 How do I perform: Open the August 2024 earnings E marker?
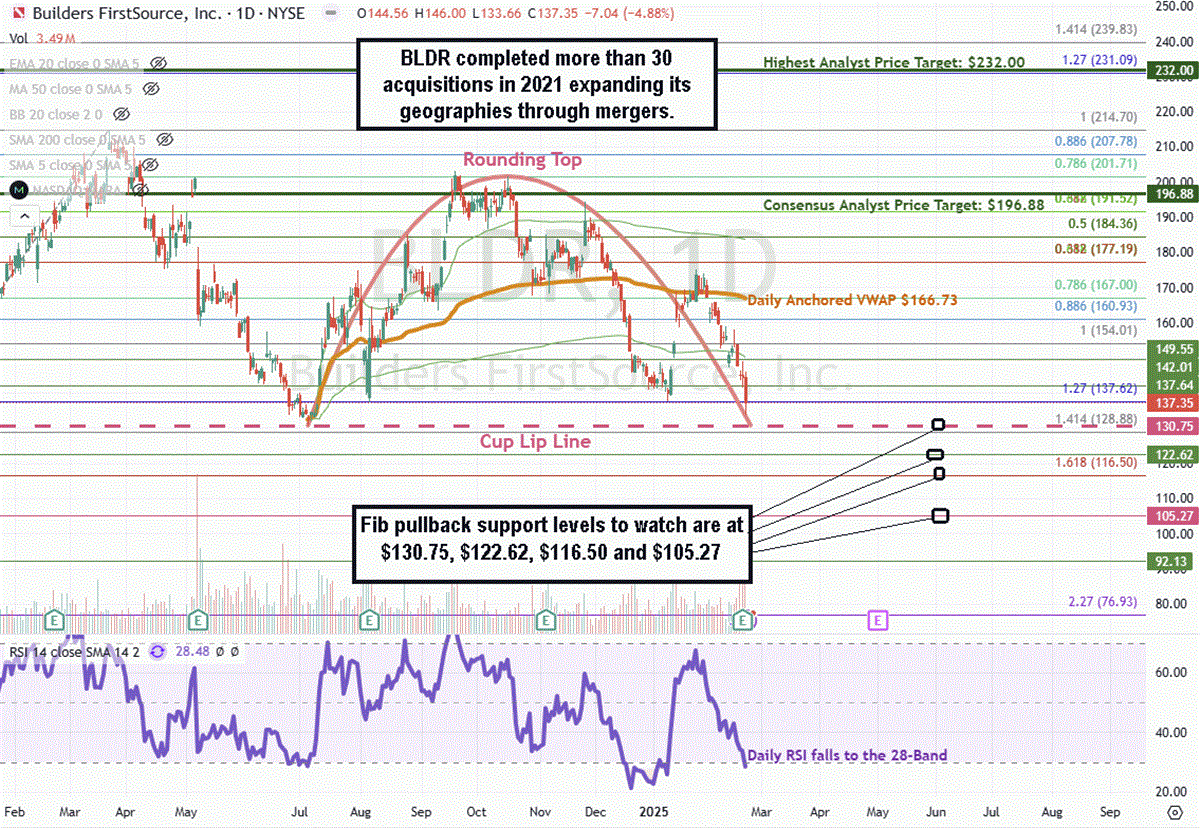(x=370, y=621)
